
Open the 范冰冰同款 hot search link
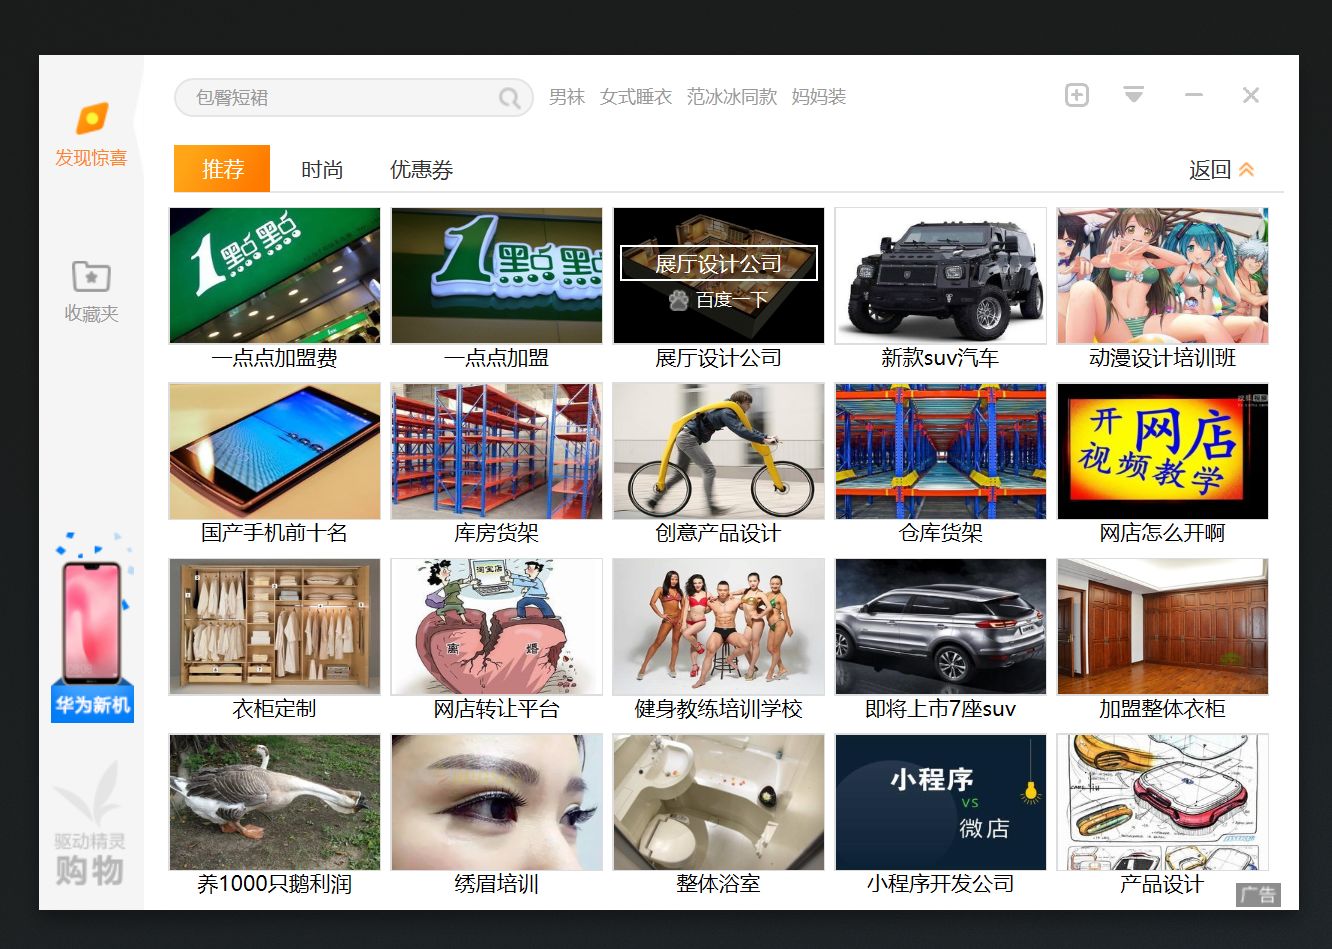pyautogui.click(x=732, y=97)
